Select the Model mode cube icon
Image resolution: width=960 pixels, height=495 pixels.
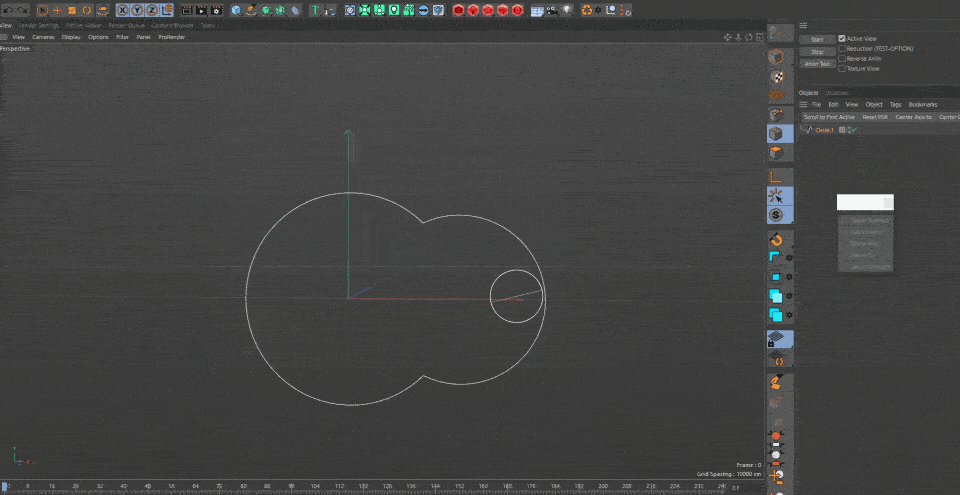coord(776,57)
